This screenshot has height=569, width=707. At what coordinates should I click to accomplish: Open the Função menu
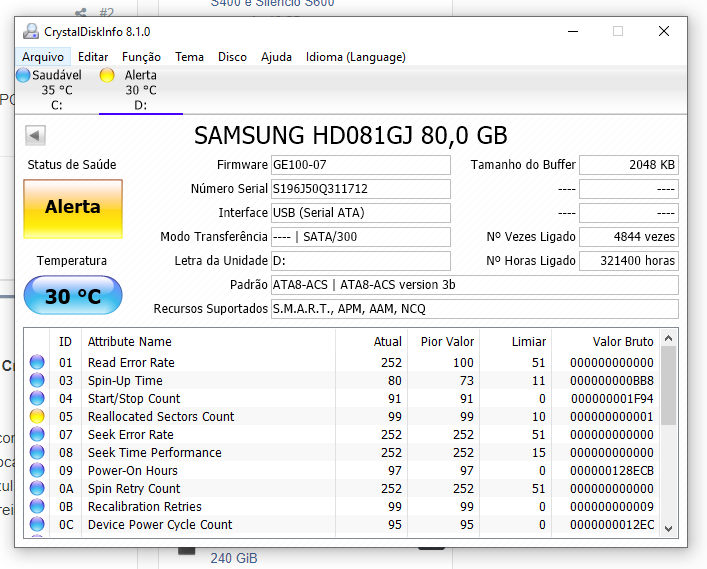(141, 57)
